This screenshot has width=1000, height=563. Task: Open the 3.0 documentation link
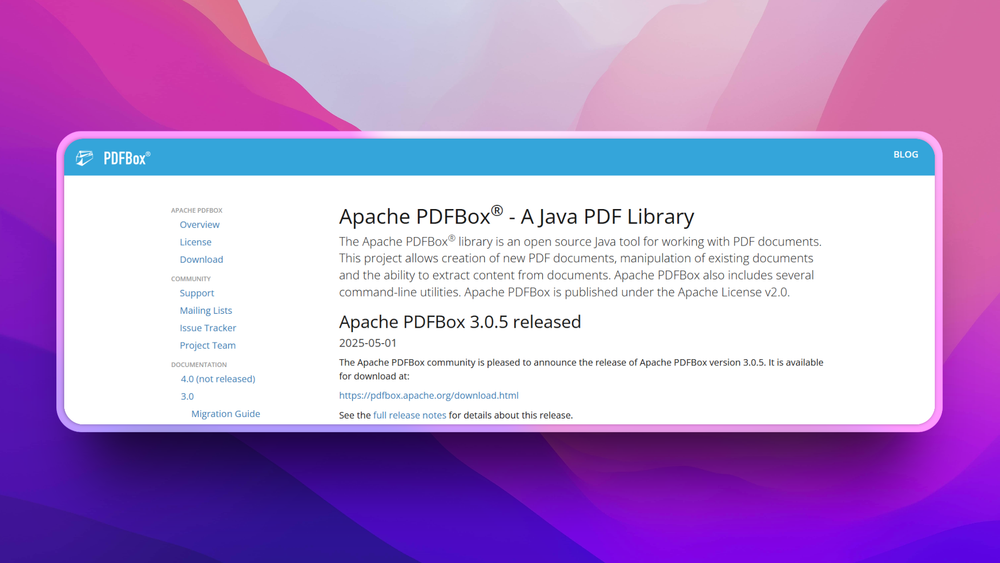[x=187, y=396]
